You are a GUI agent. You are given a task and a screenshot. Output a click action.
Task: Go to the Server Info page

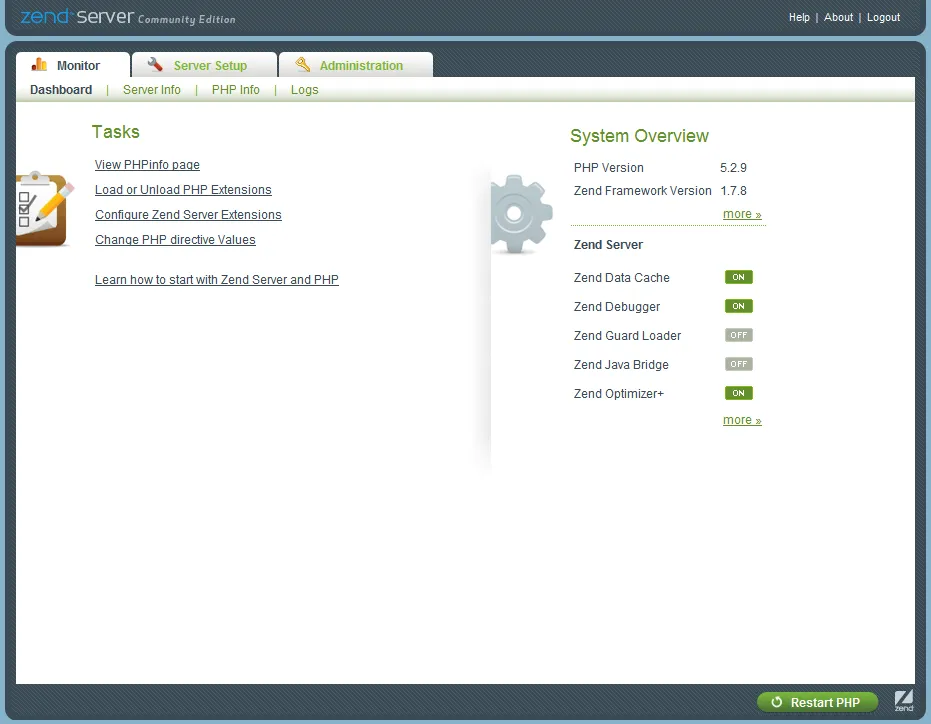[151, 90]
